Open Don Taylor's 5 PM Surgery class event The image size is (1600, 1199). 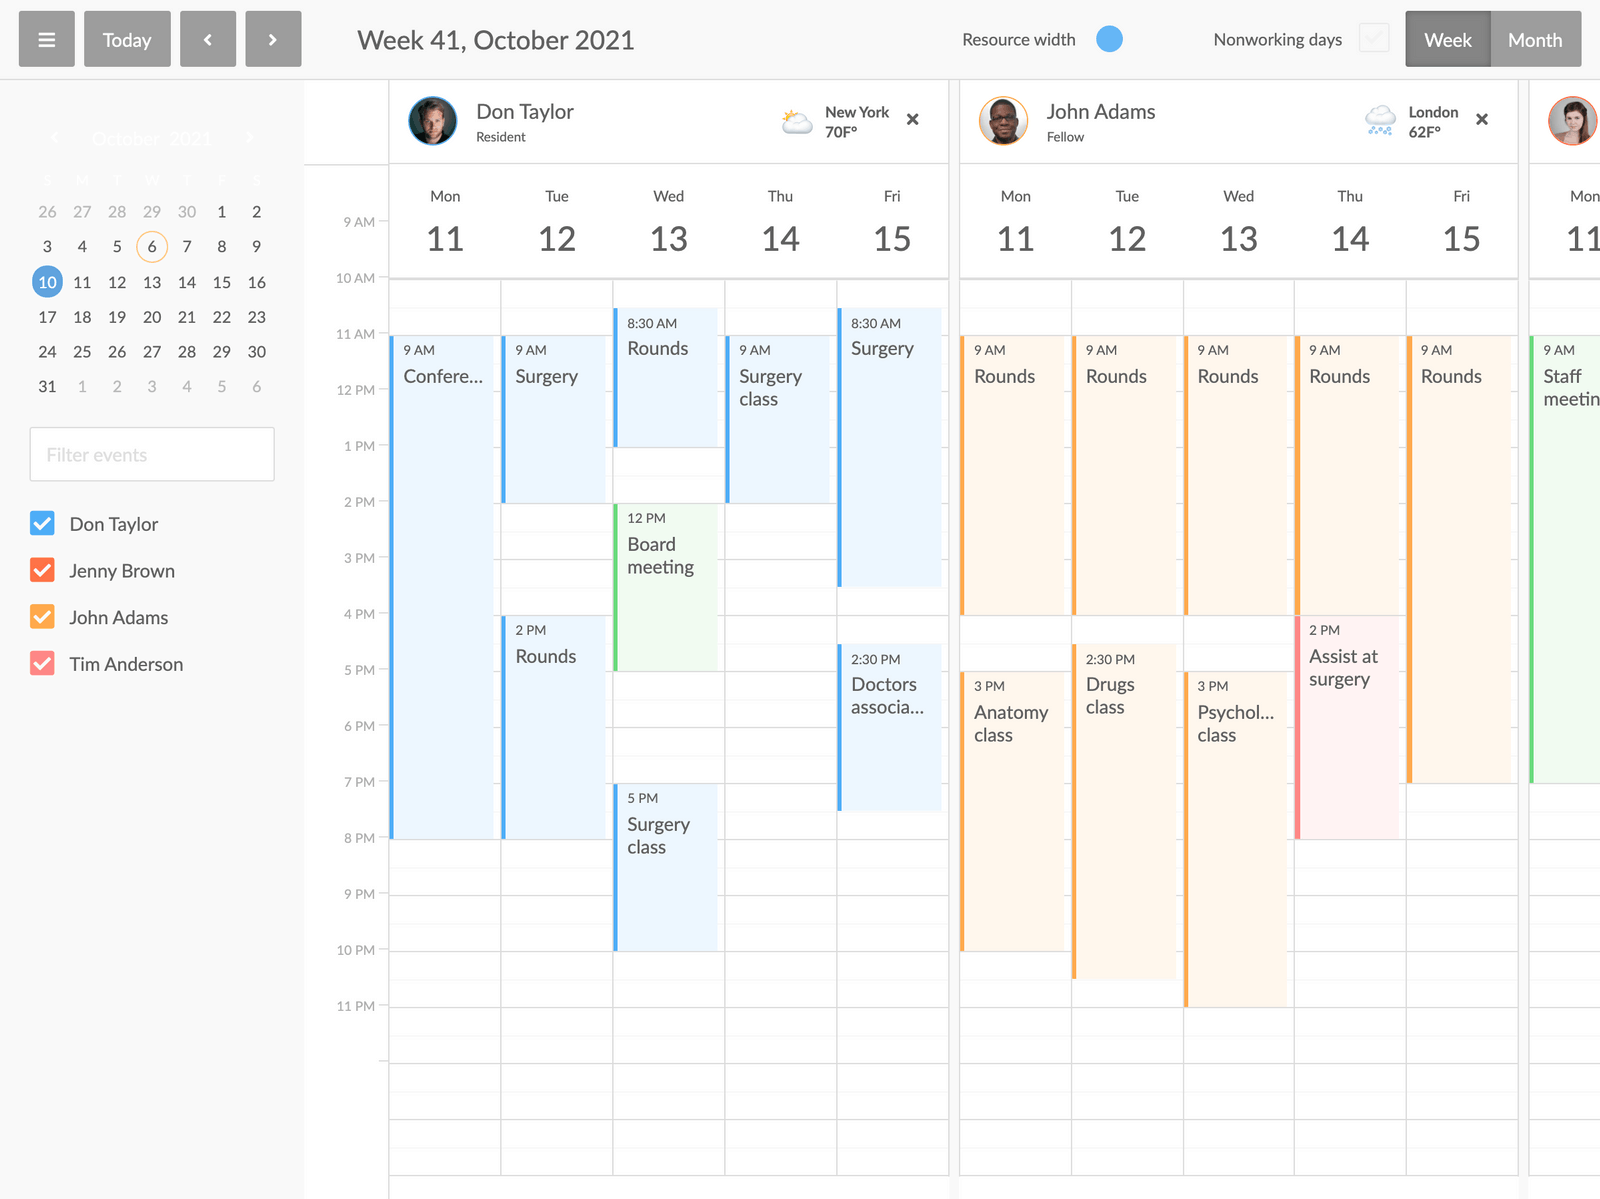pyautogui.click(x=665, y=867)
